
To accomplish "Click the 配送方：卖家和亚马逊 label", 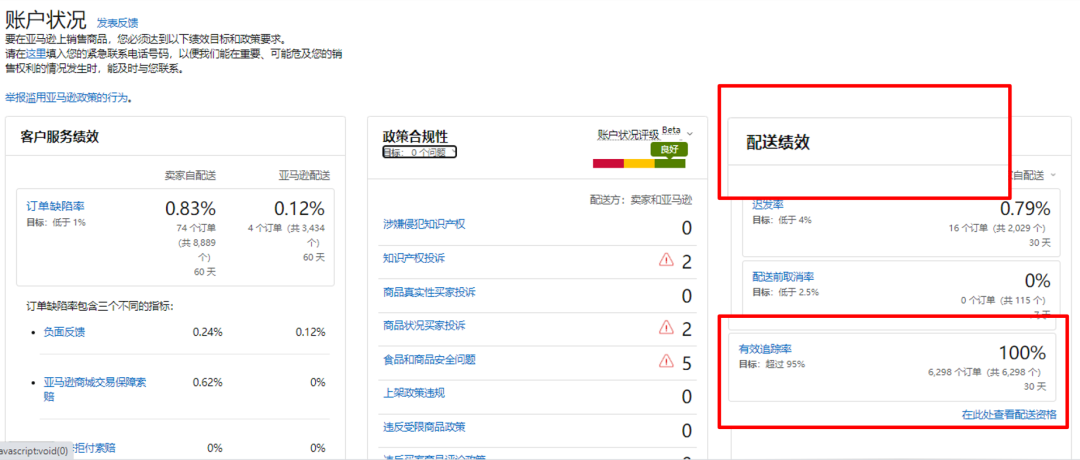I will 641,200.
